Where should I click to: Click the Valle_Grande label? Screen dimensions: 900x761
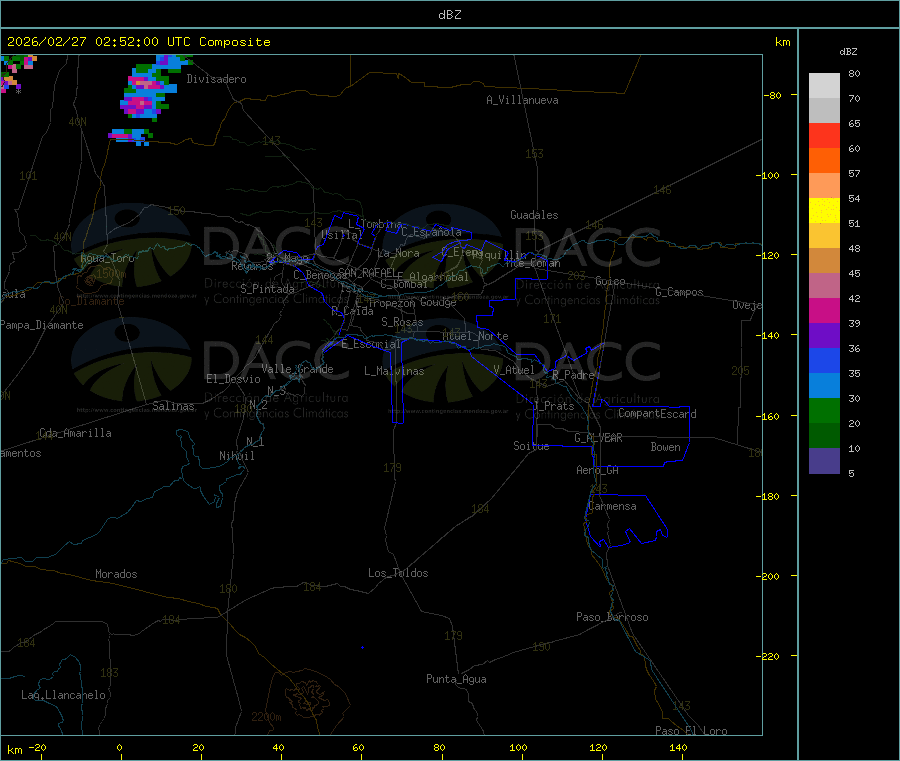coord(297,369)
